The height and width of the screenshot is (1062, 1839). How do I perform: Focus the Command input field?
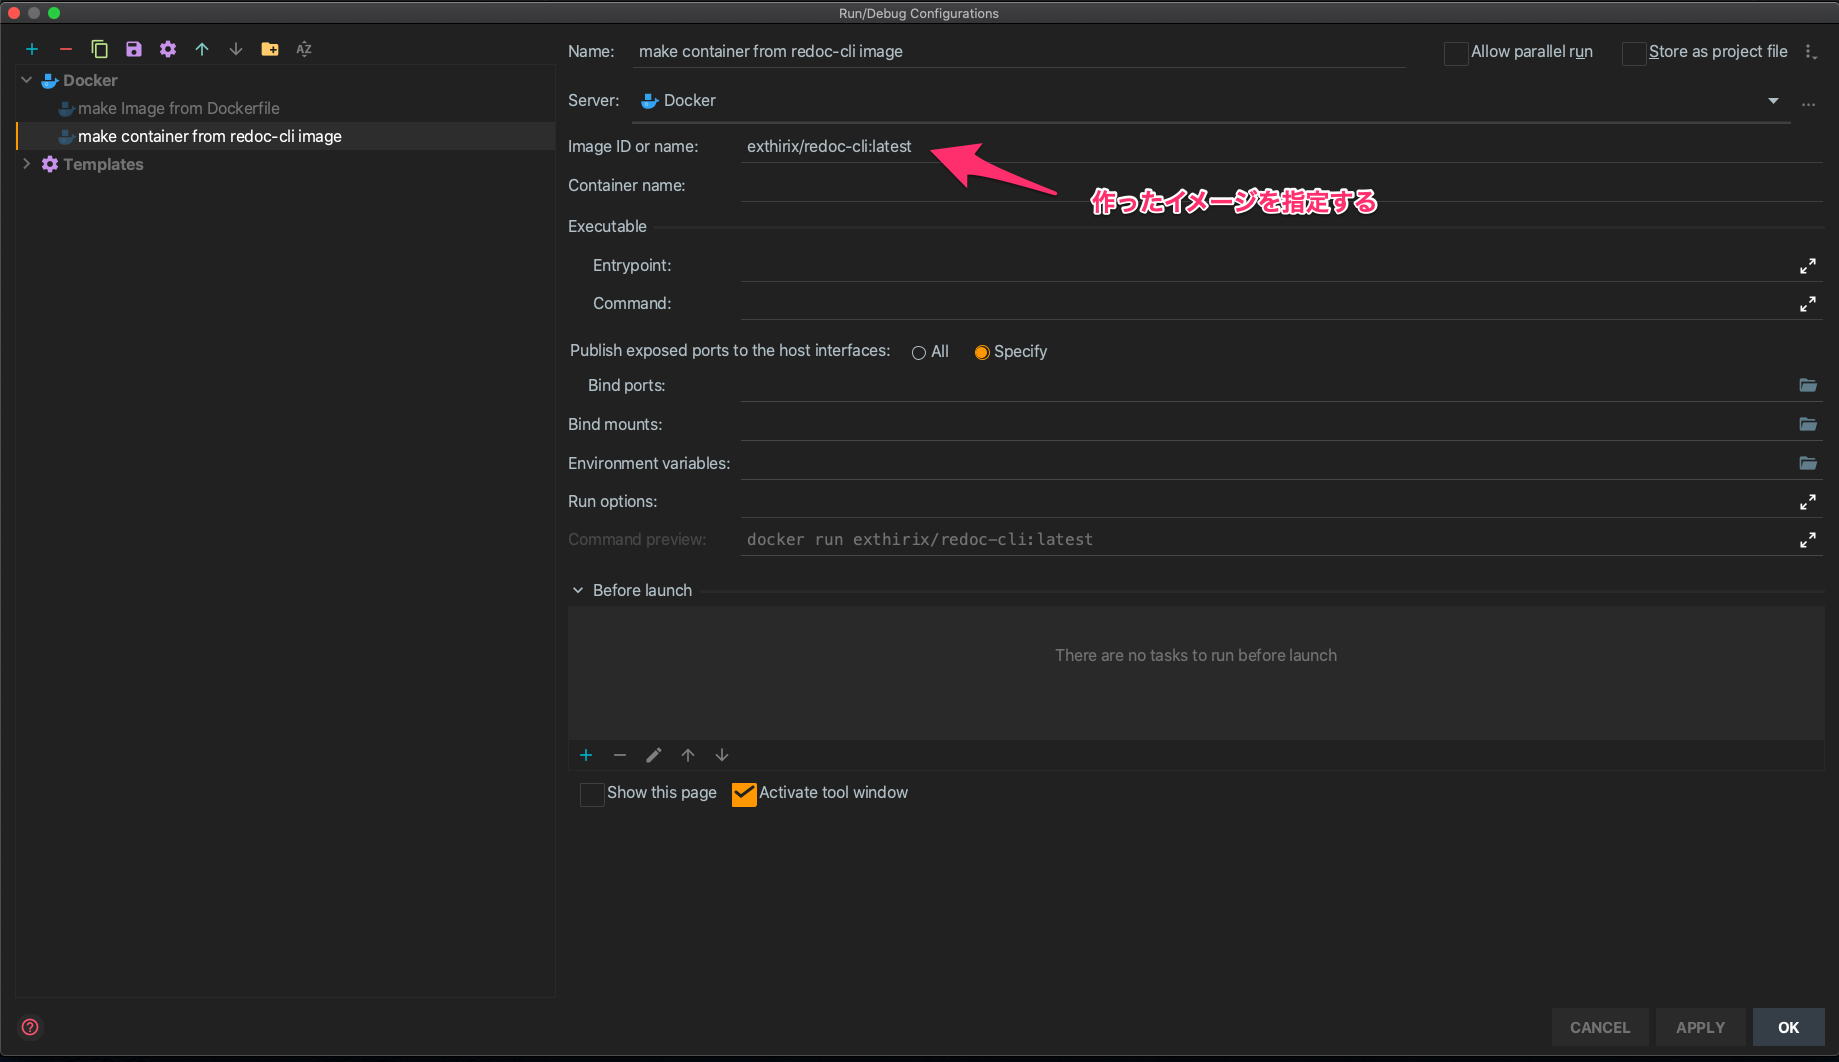(1268, 304)
